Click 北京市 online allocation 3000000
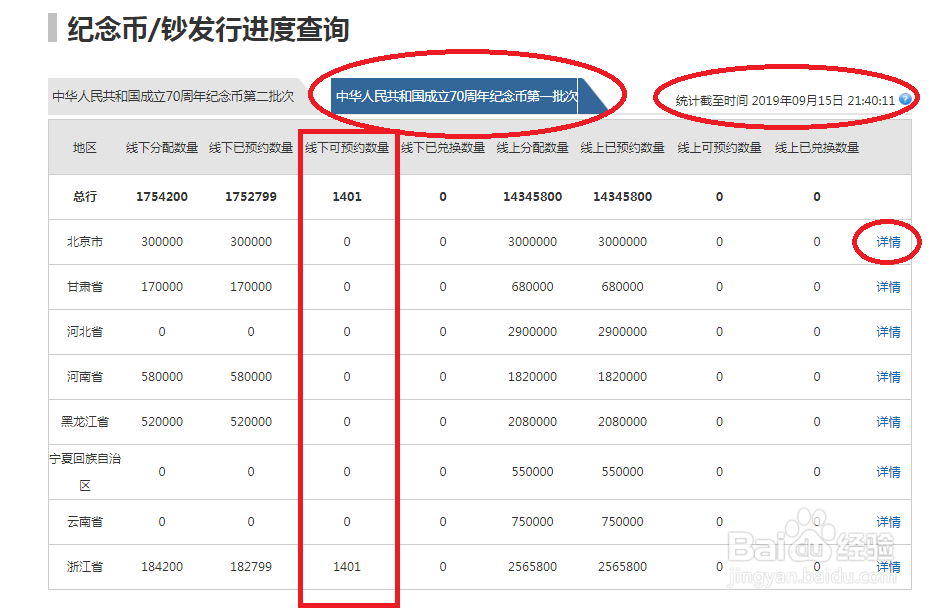Viewport: 948px width, 609px height. point(533,242)
